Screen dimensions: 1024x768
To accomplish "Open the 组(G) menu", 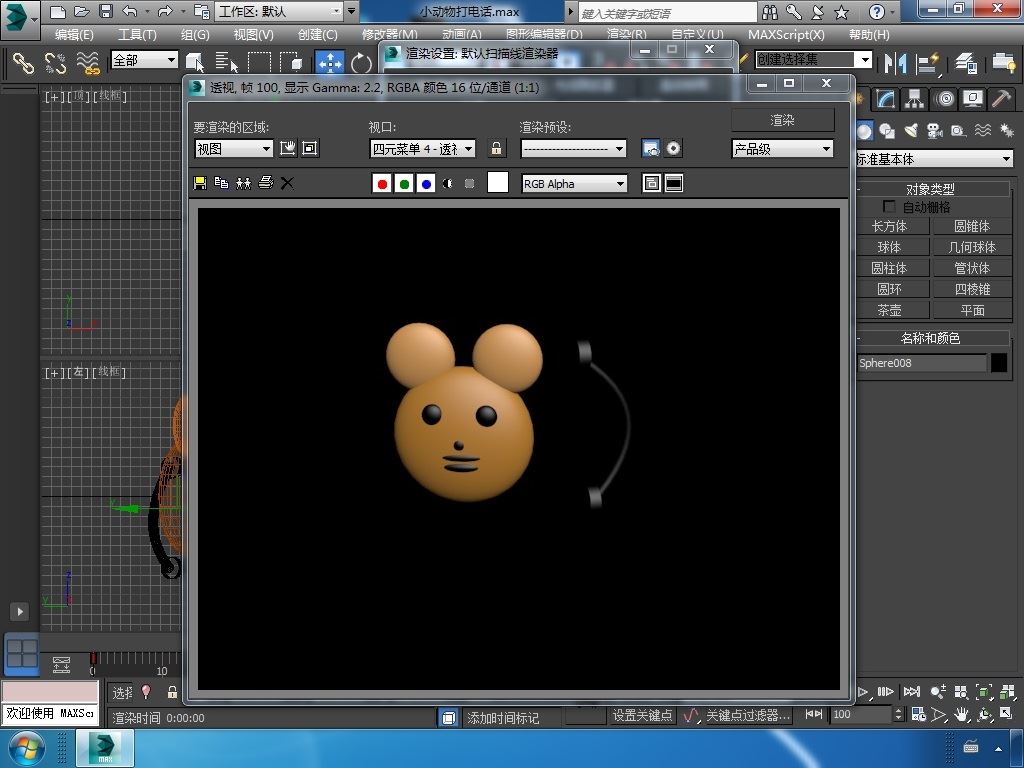I will [x=195, y=35].
